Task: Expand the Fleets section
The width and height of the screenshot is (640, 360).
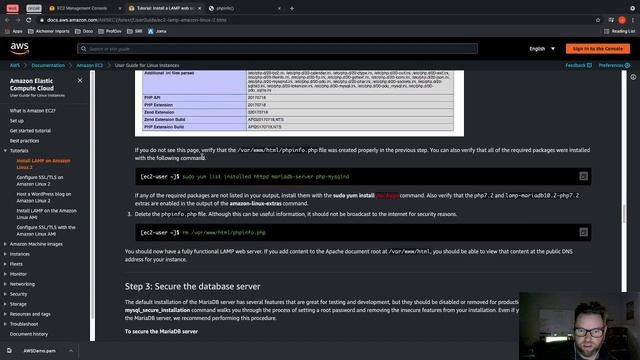Action: (x=5, y=264)
